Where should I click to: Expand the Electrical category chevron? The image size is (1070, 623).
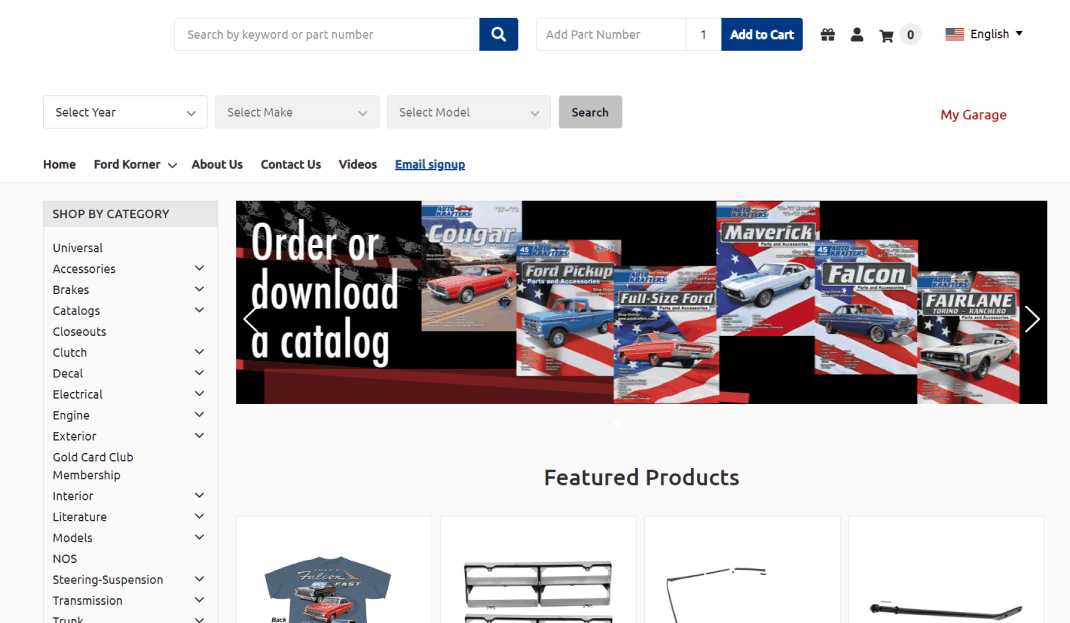coord(199,394)
